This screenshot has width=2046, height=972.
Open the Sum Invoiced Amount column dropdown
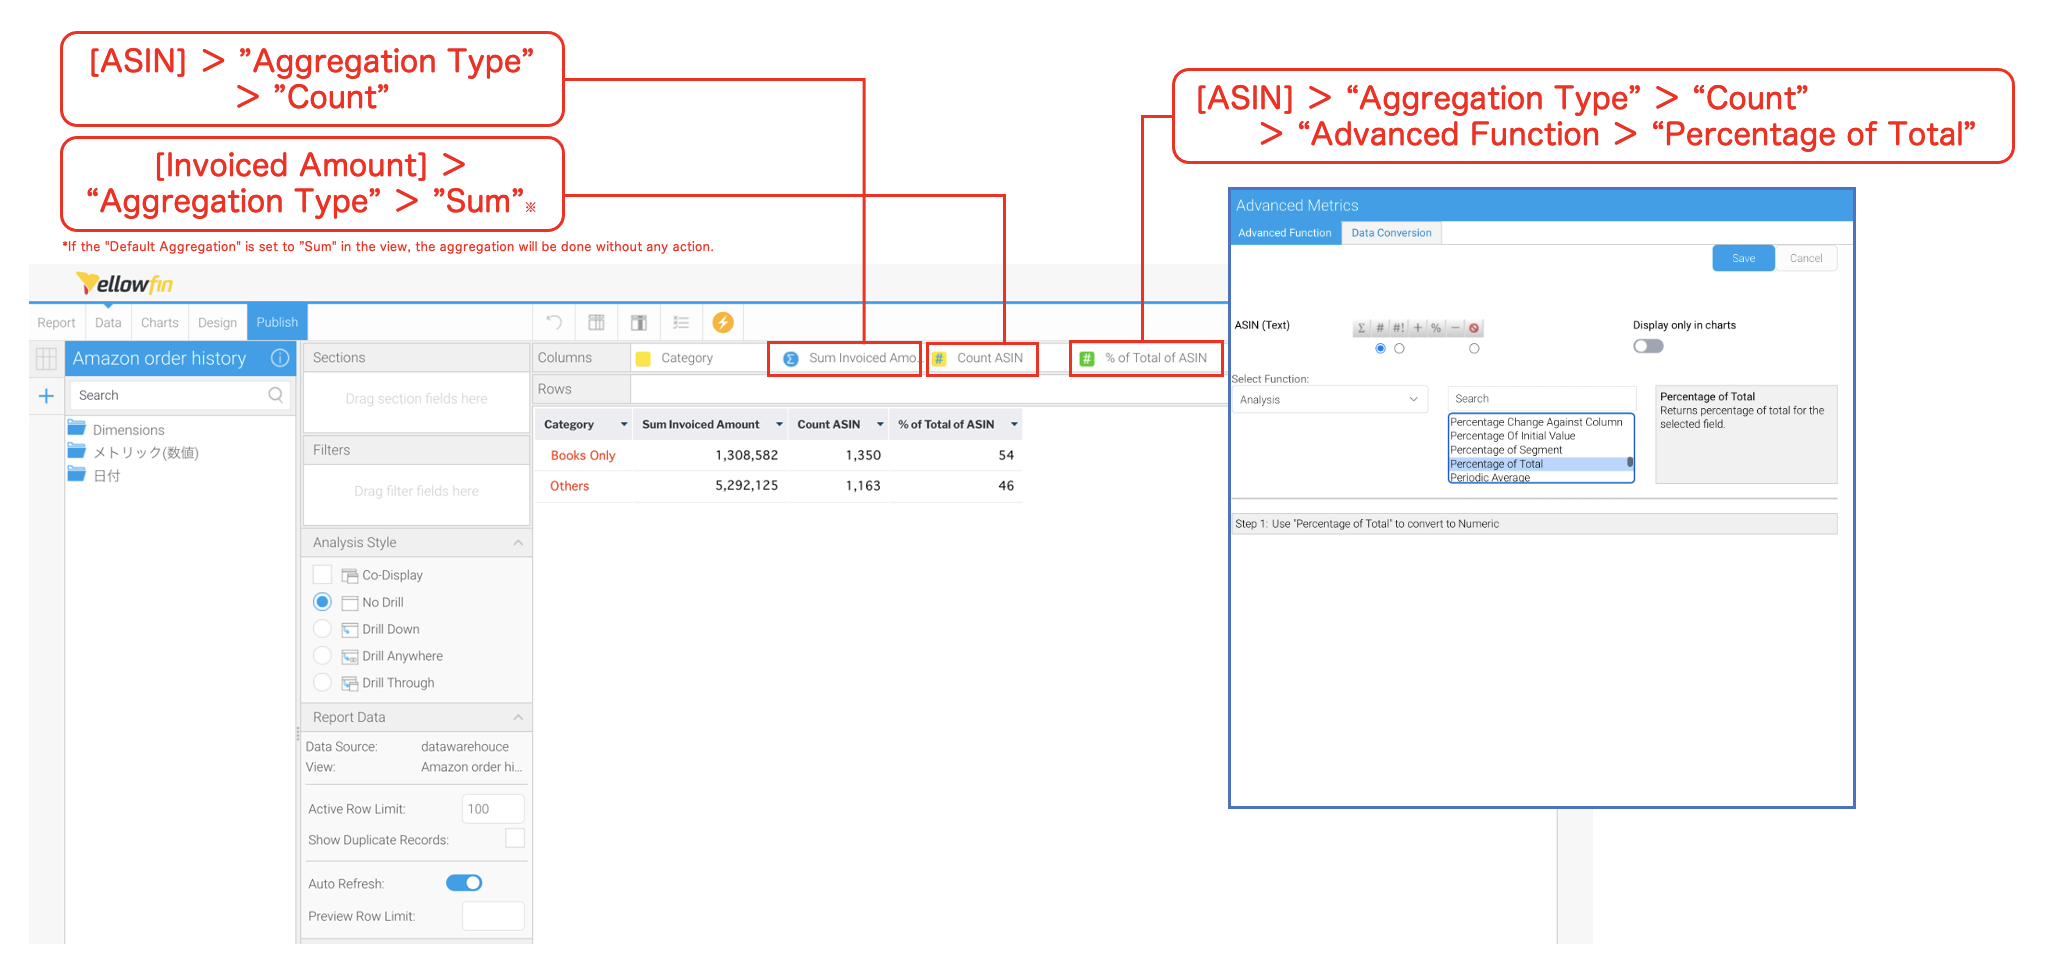pos(779,425)
